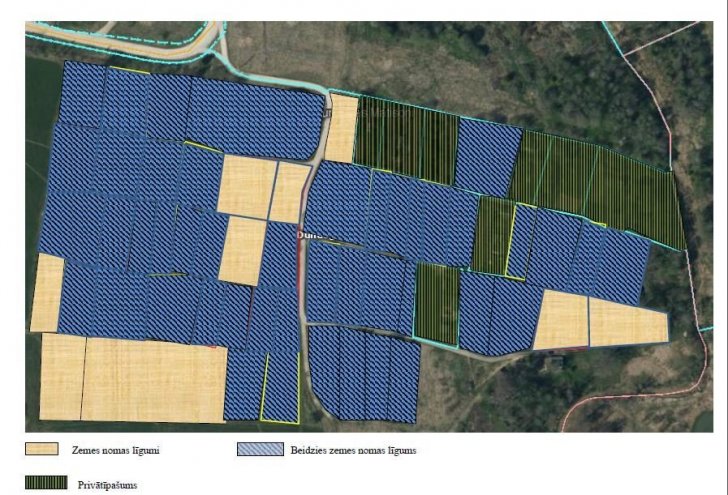Click the blue hatched Beidzies legend swatch

pos(260,449)
